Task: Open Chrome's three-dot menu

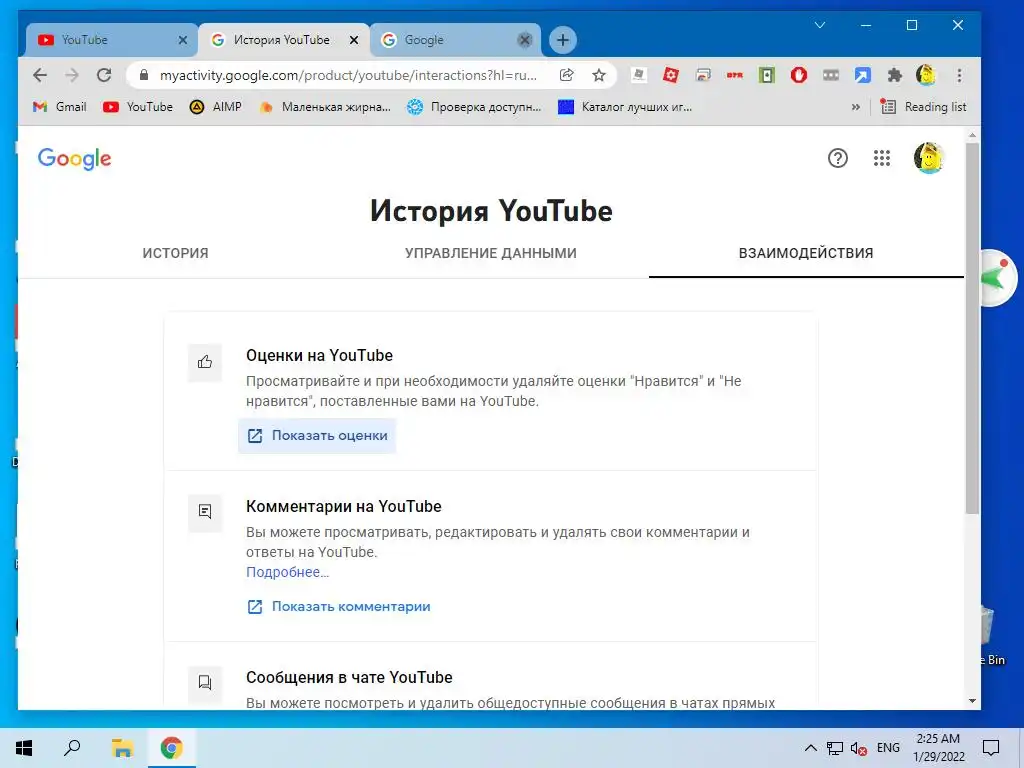Action: pos(959,75)
